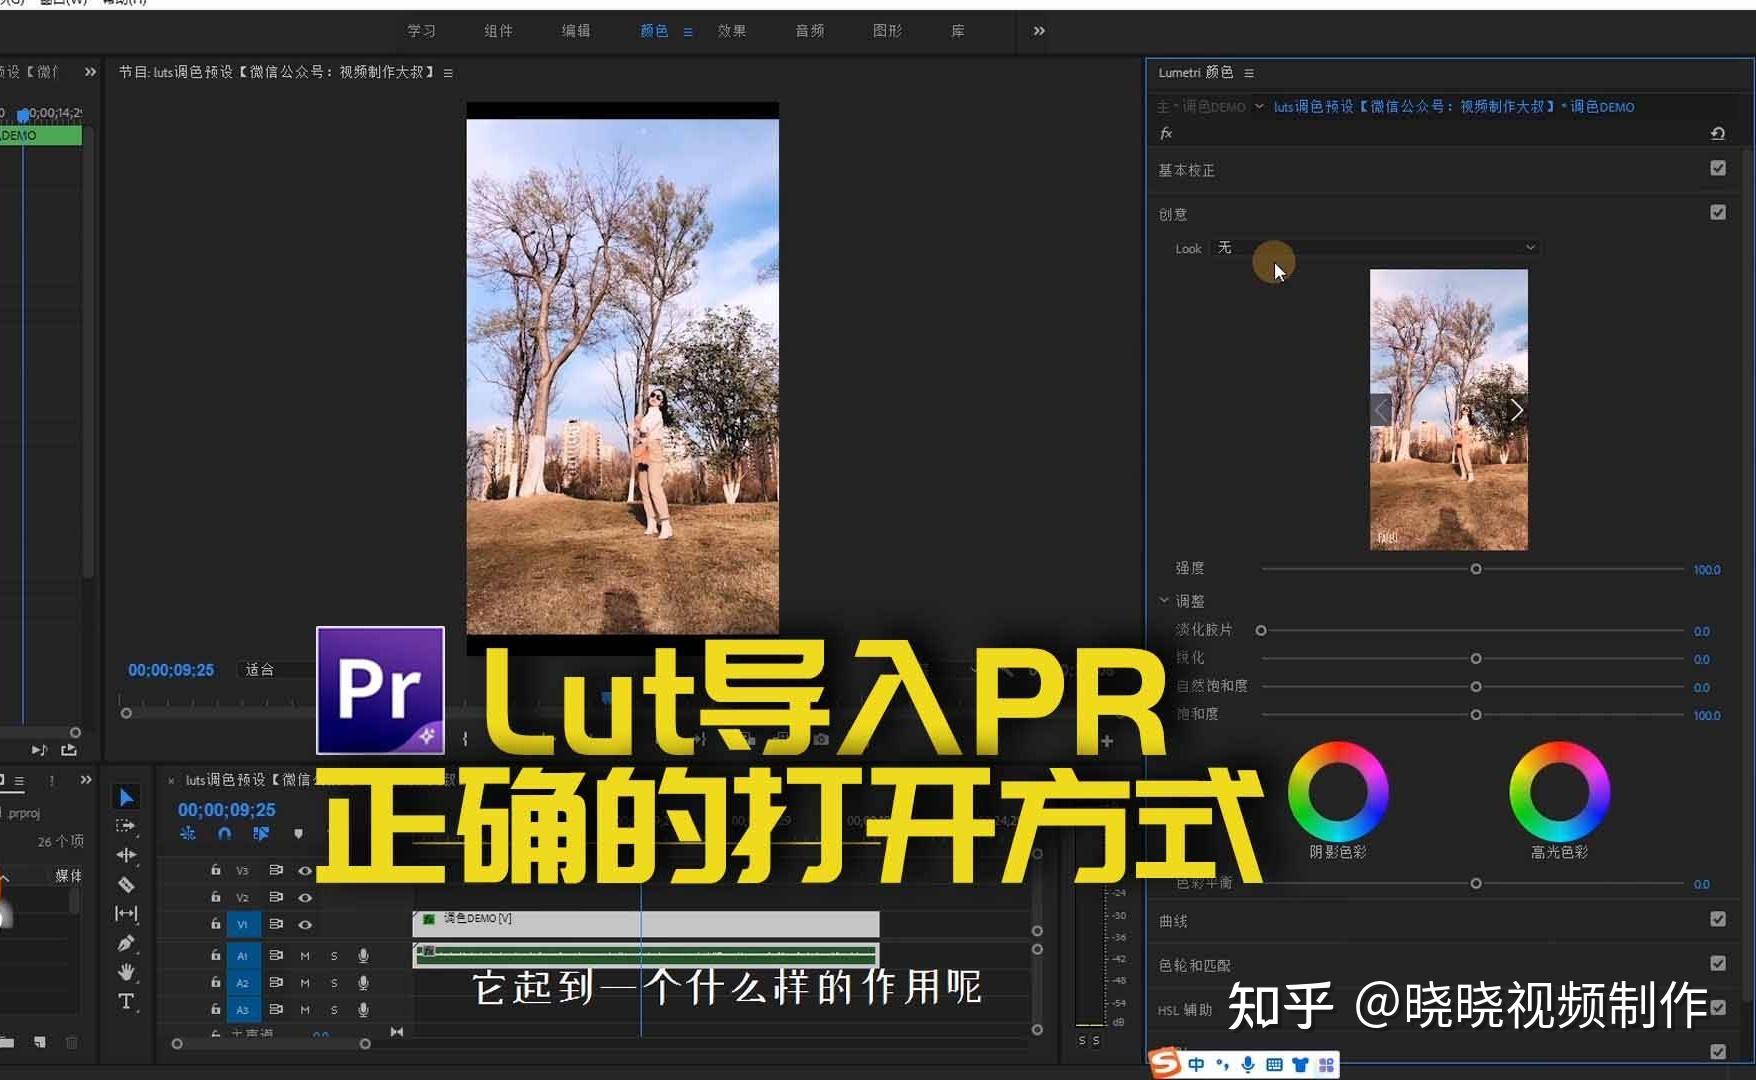Open Program monitor panel menu
This screenshot has height=1080, width=1756.
pyautogui.click(x=448, y=73)
